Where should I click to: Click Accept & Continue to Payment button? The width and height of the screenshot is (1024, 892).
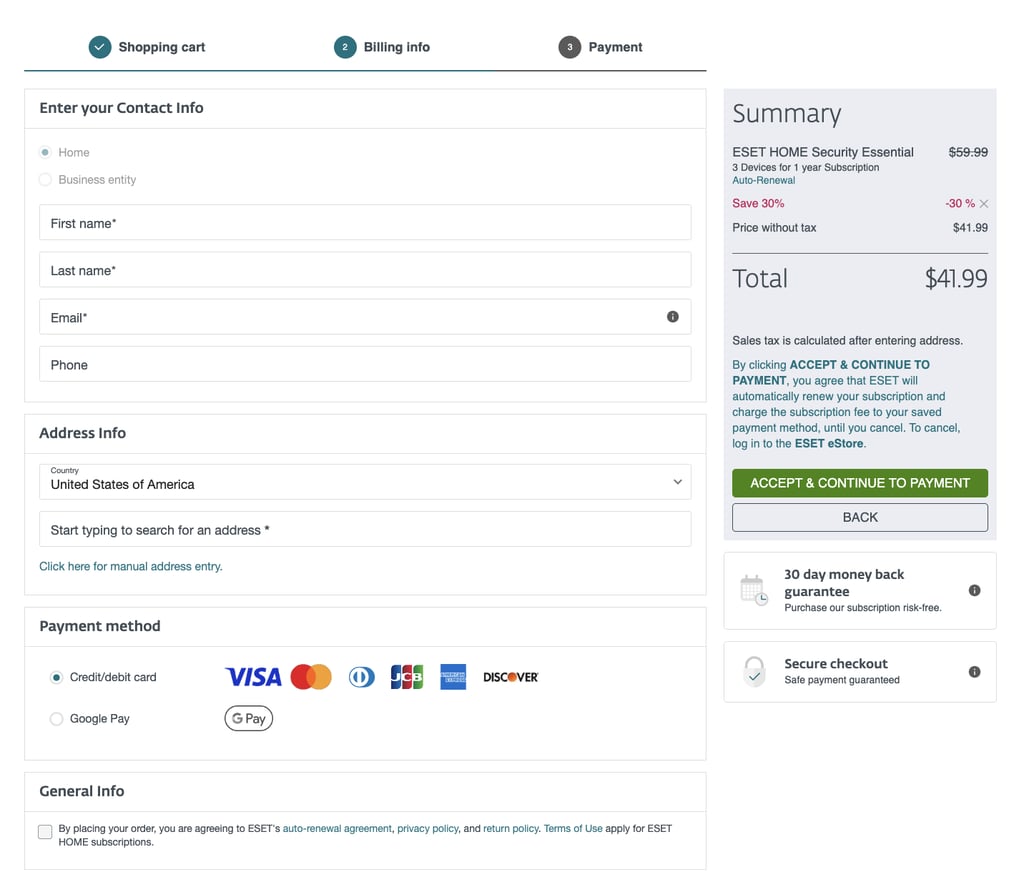point(859,483)
